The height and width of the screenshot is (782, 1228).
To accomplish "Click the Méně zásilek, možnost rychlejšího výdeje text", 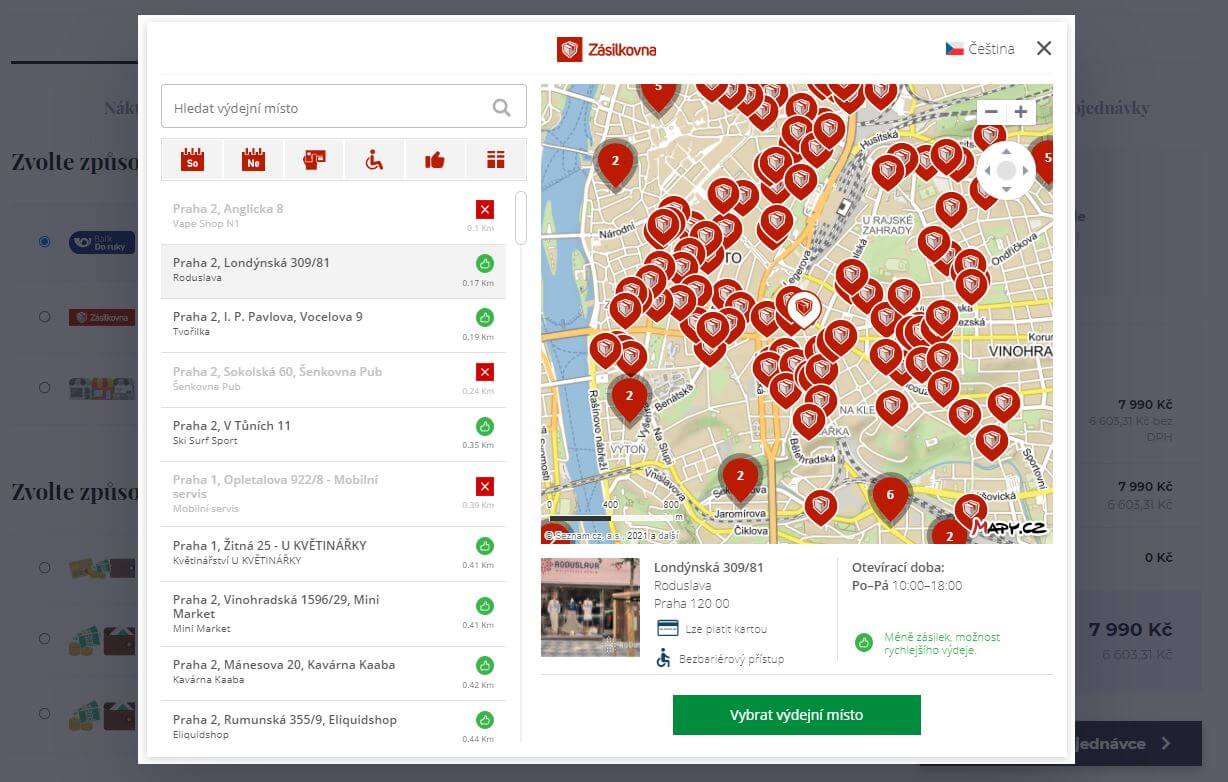I will pos(942,643).
